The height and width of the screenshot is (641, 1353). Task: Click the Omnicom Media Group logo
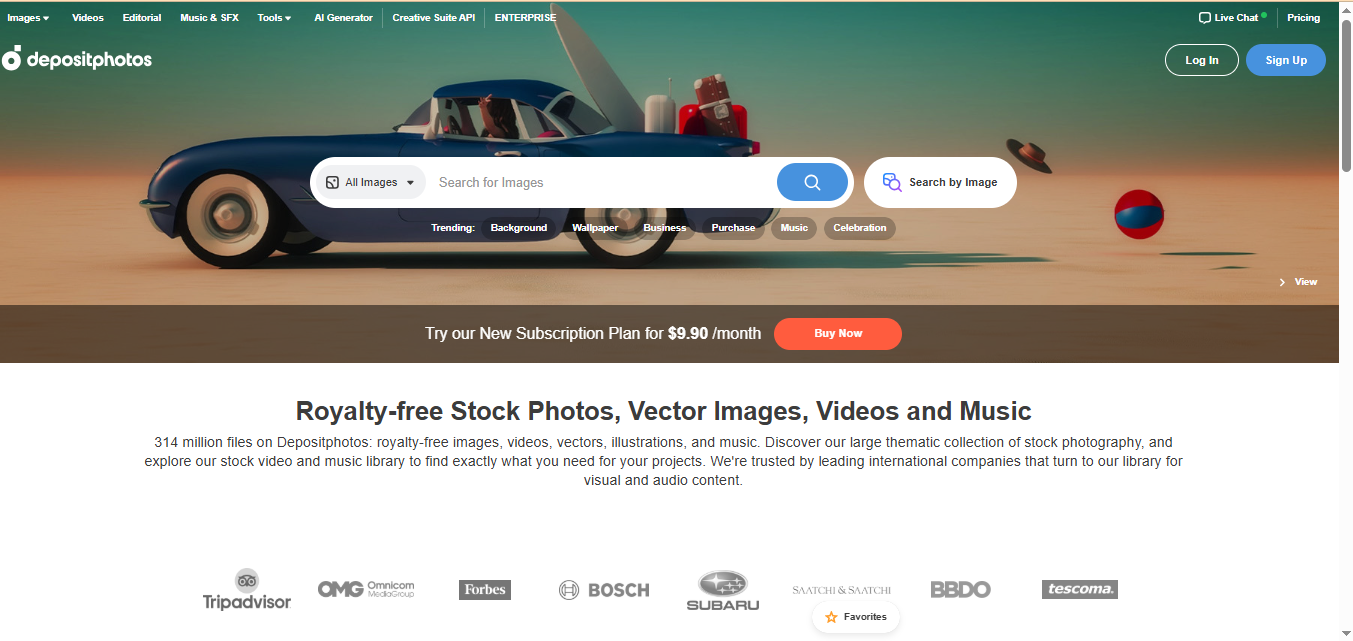click(366, 589)
